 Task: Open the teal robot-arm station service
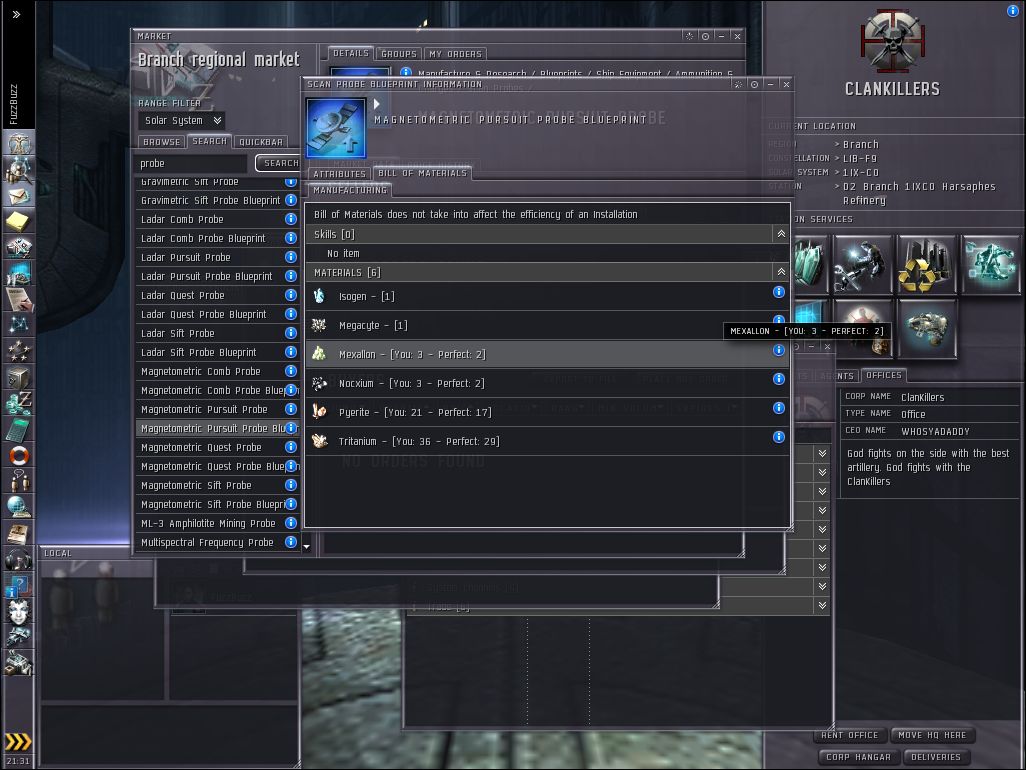(991, 264)
